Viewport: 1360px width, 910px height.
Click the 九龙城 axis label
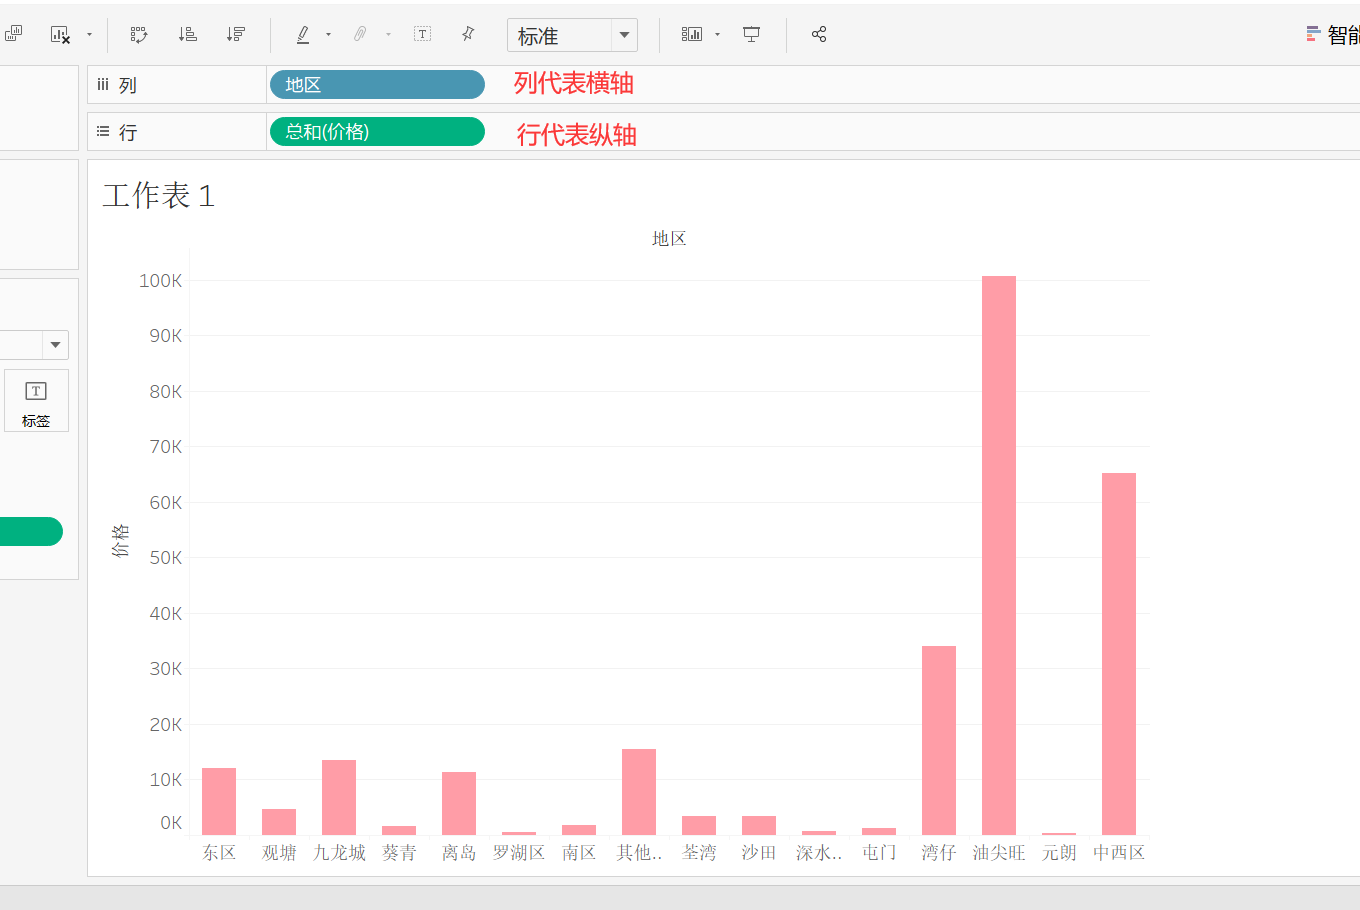(x=339, y=852)
